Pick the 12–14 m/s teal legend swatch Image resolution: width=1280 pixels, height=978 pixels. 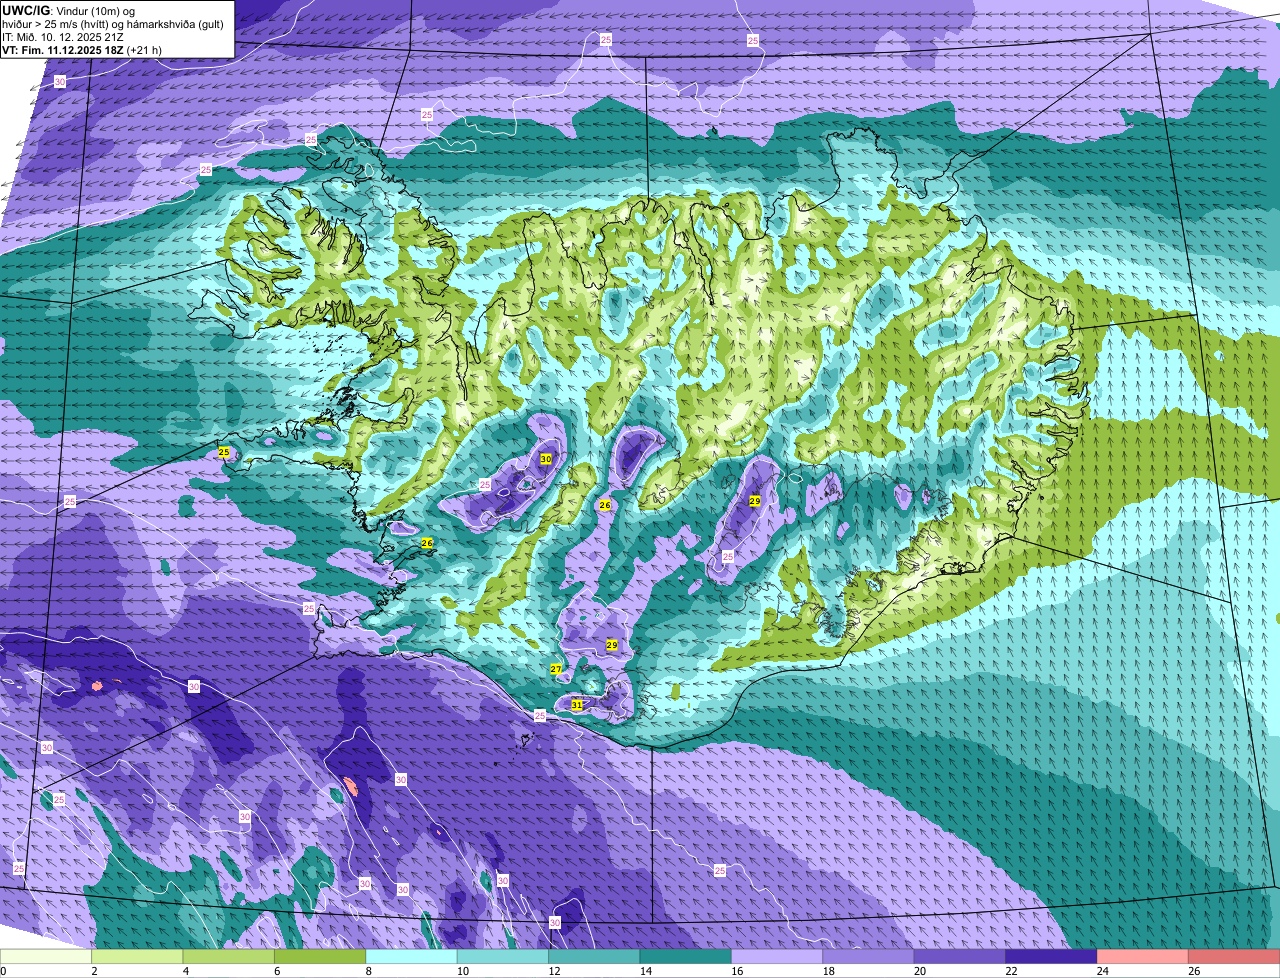coord(596,957)
